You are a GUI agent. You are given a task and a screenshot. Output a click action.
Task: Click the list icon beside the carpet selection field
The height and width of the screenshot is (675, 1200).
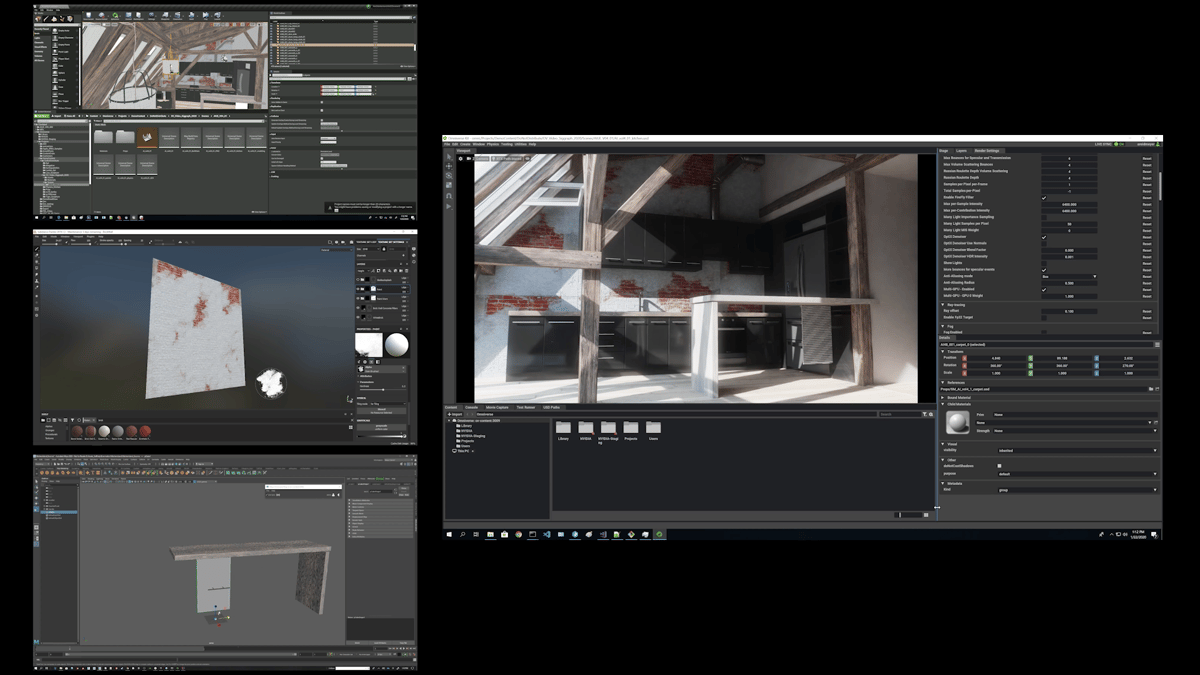point(1157,344)
